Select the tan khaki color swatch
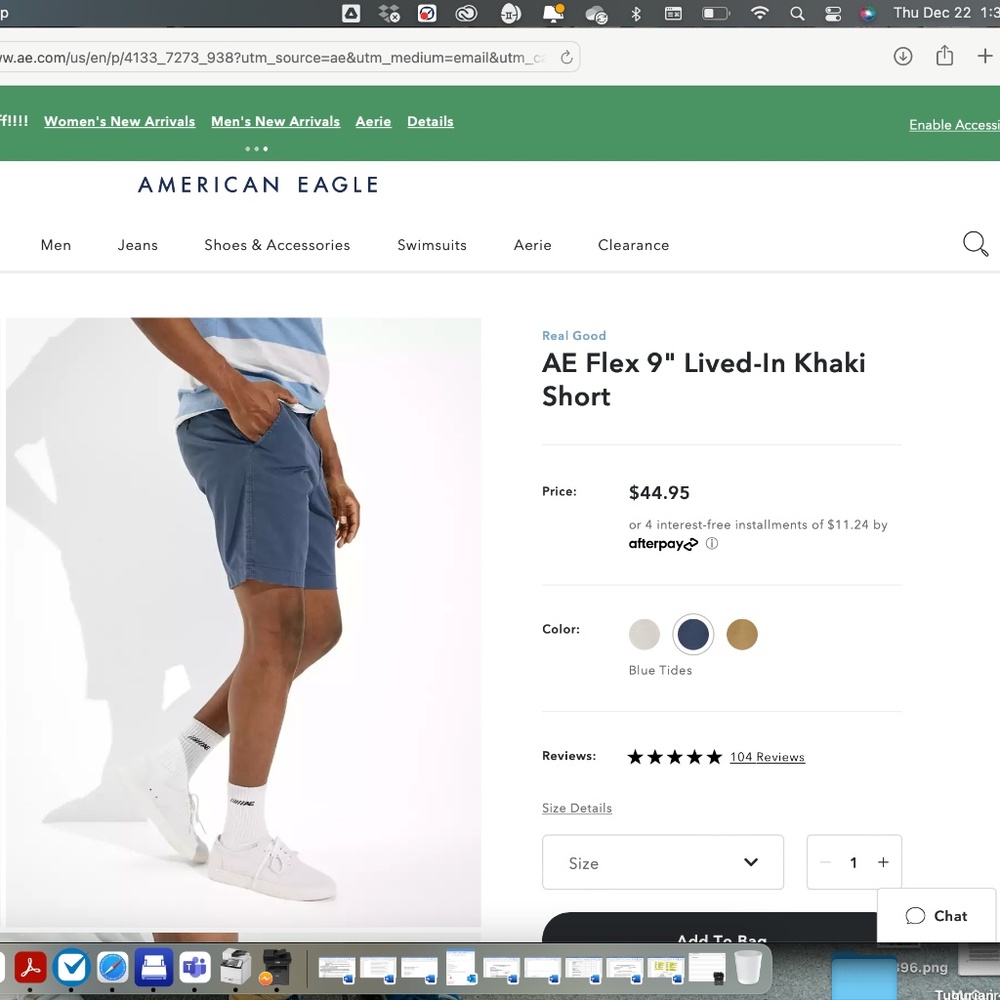Image resolution: width=1000 pixels, height=1000 pixels. point(742,635)
